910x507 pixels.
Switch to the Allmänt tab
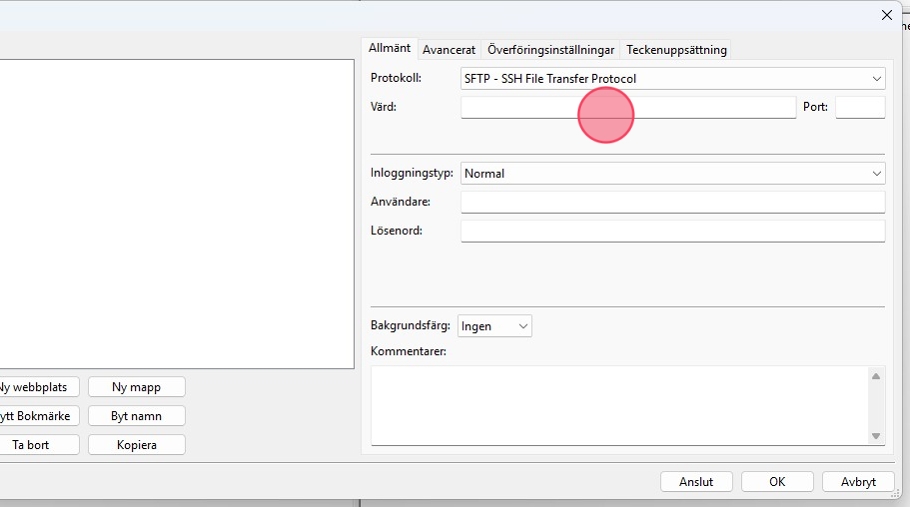pos(389,48)
